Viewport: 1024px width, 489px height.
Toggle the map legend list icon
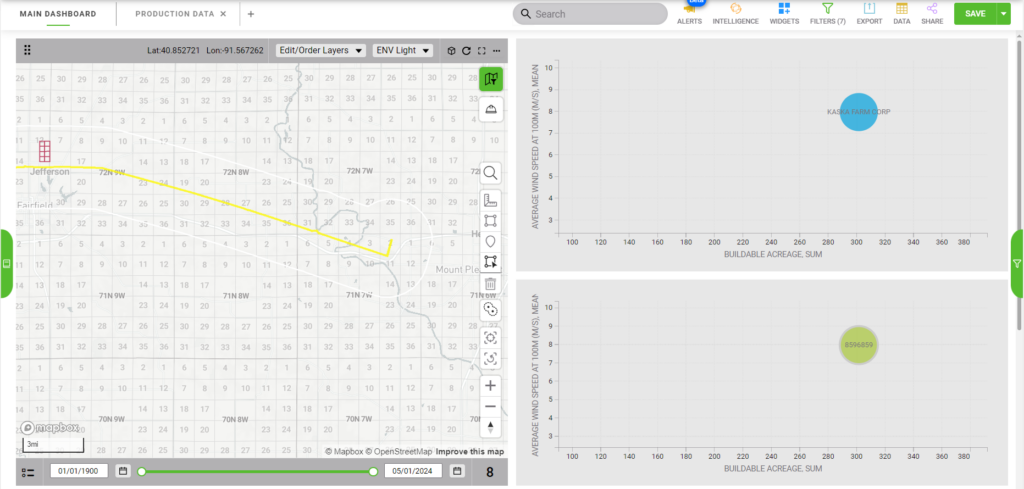pos(28,472)
